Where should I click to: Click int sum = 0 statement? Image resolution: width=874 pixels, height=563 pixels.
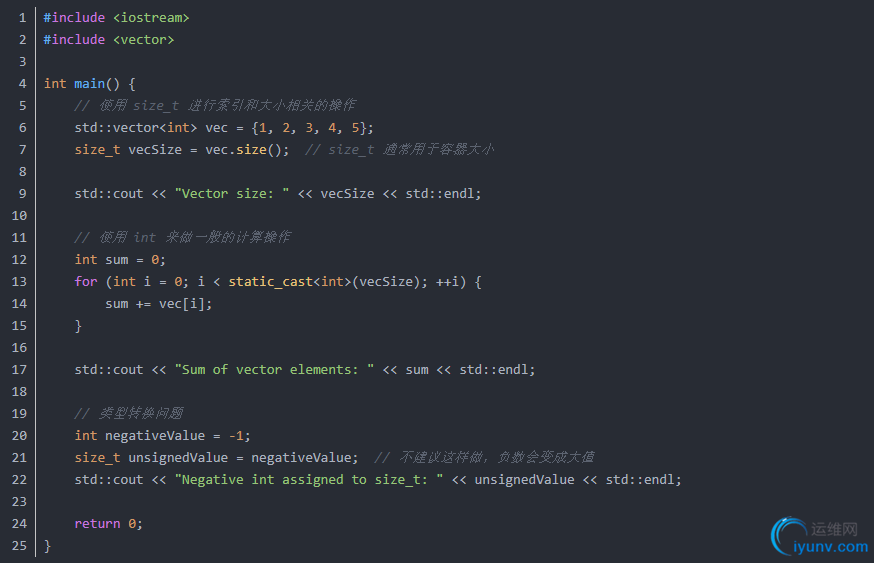[x=120, y=260]
